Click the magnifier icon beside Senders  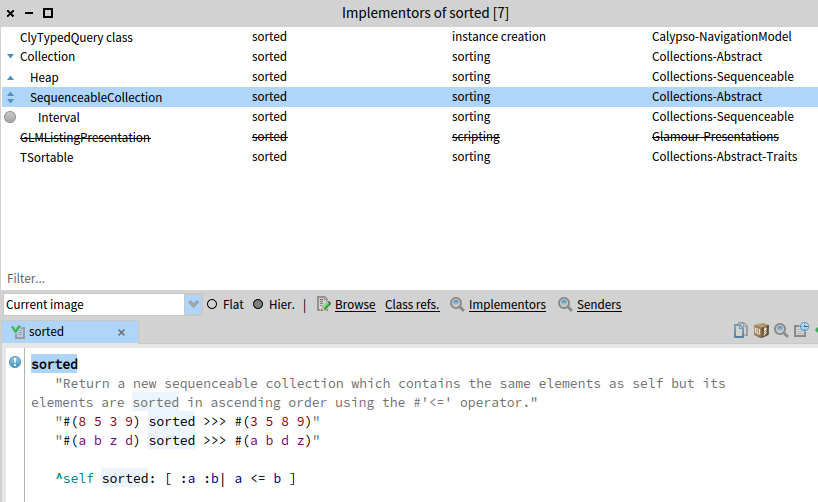(565, 304)
